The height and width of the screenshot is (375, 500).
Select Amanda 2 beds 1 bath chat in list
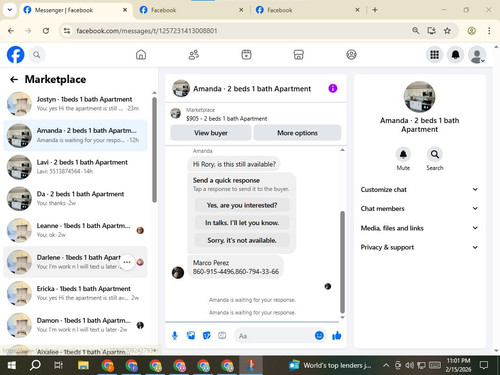75,135
